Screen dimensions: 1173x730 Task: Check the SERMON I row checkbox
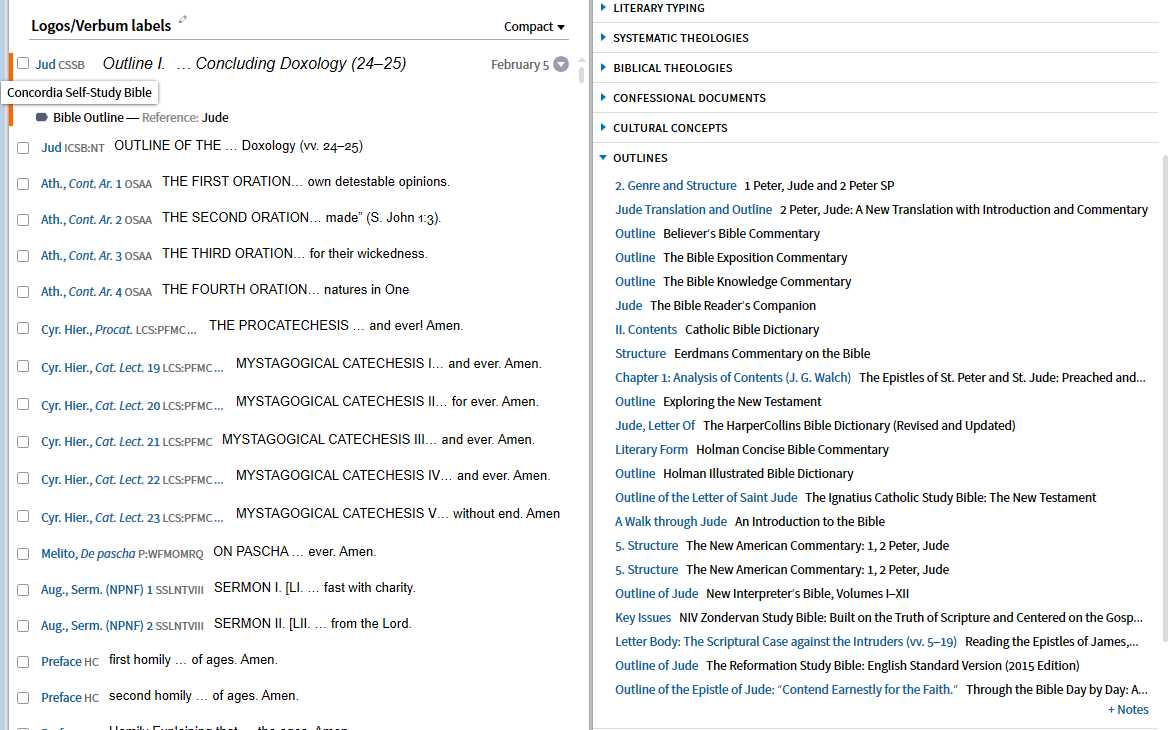point(23,590)
